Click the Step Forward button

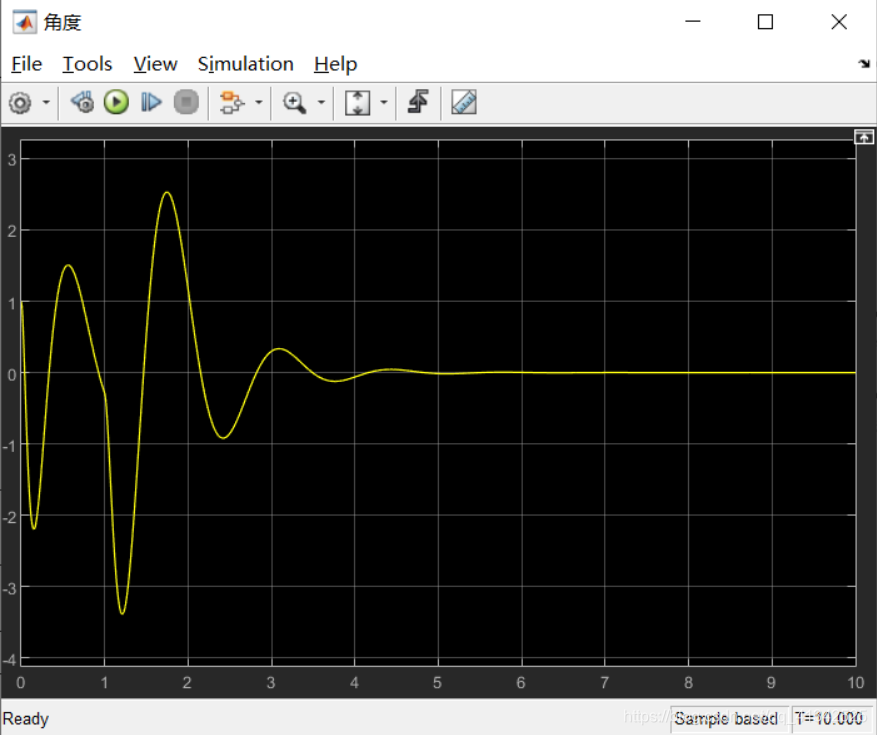pos(151,103)
